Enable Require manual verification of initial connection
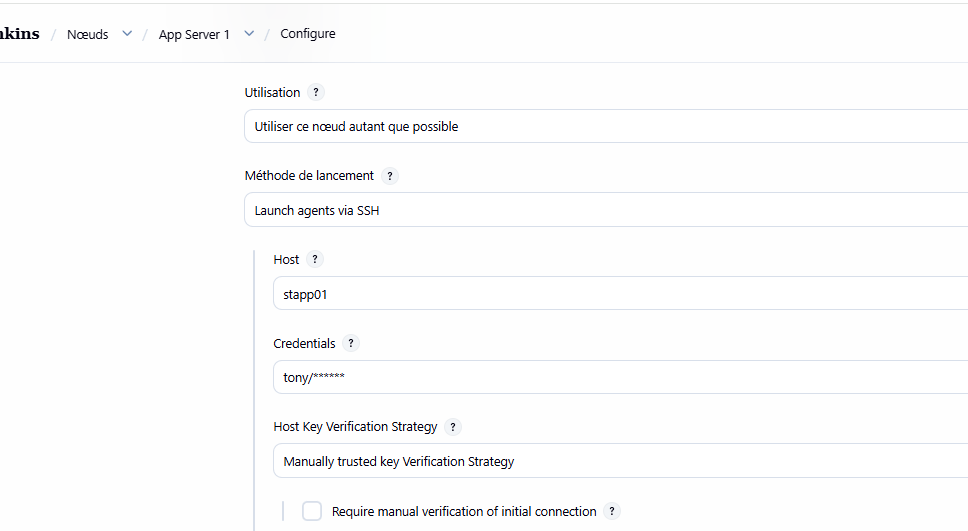 click(312, 511)
